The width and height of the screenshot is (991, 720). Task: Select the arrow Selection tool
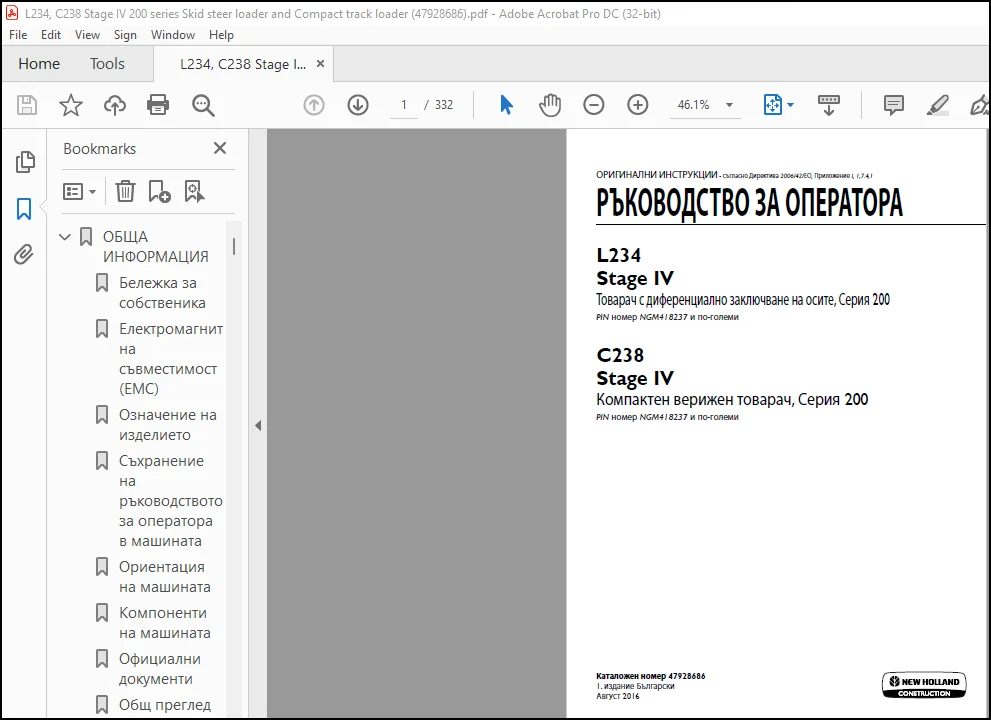(x=506, y=105)
